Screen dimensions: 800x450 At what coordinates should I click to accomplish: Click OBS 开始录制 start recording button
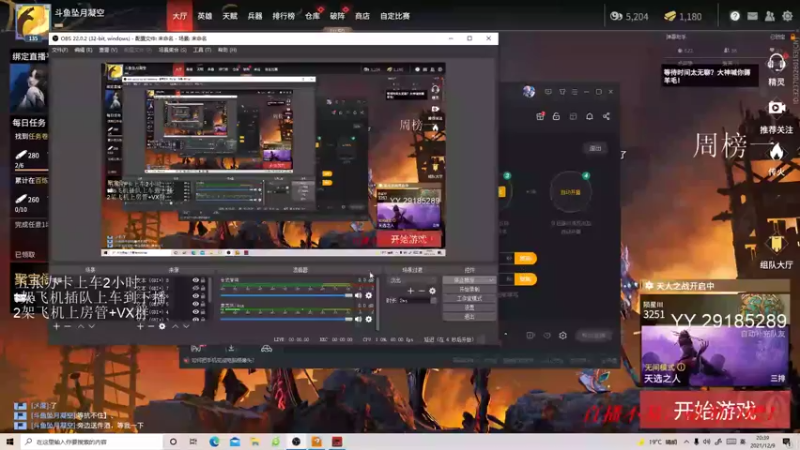tap(469, 289)
